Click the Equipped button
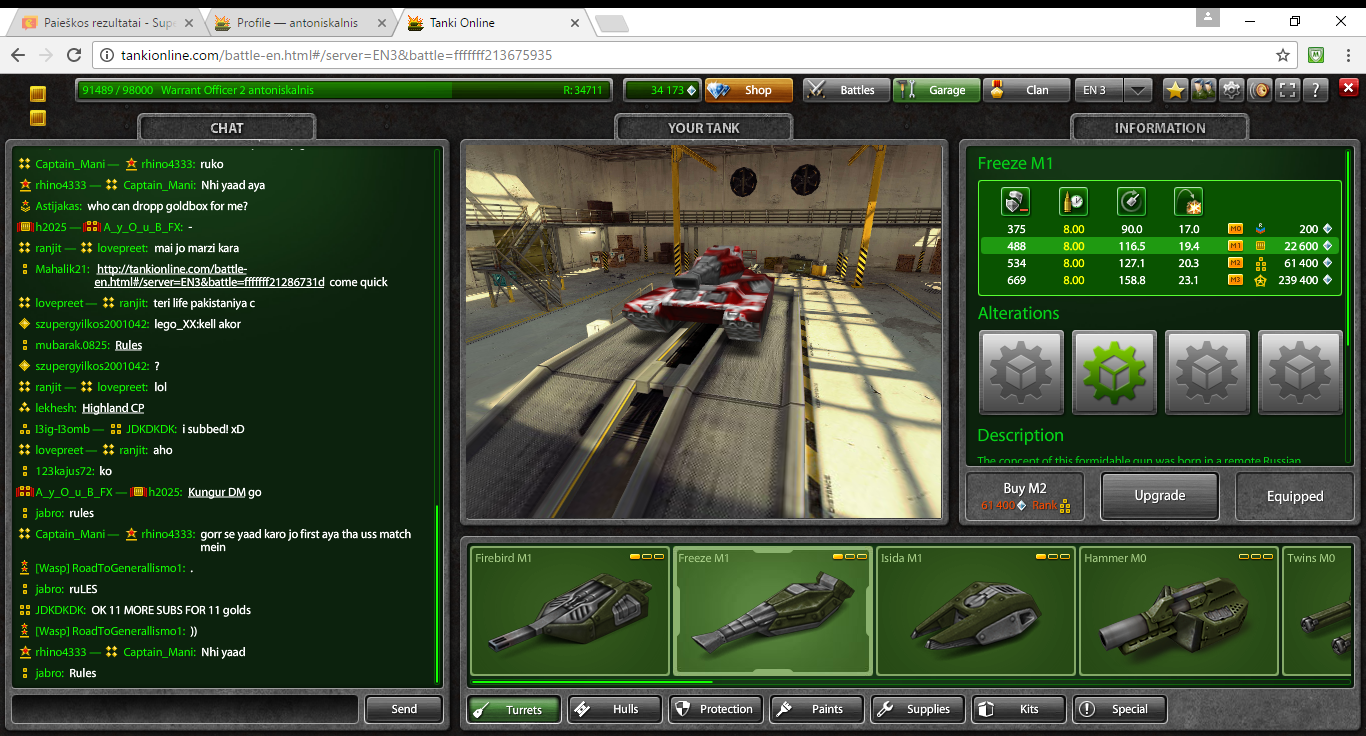The image size is (1366, 736). 1295,496
